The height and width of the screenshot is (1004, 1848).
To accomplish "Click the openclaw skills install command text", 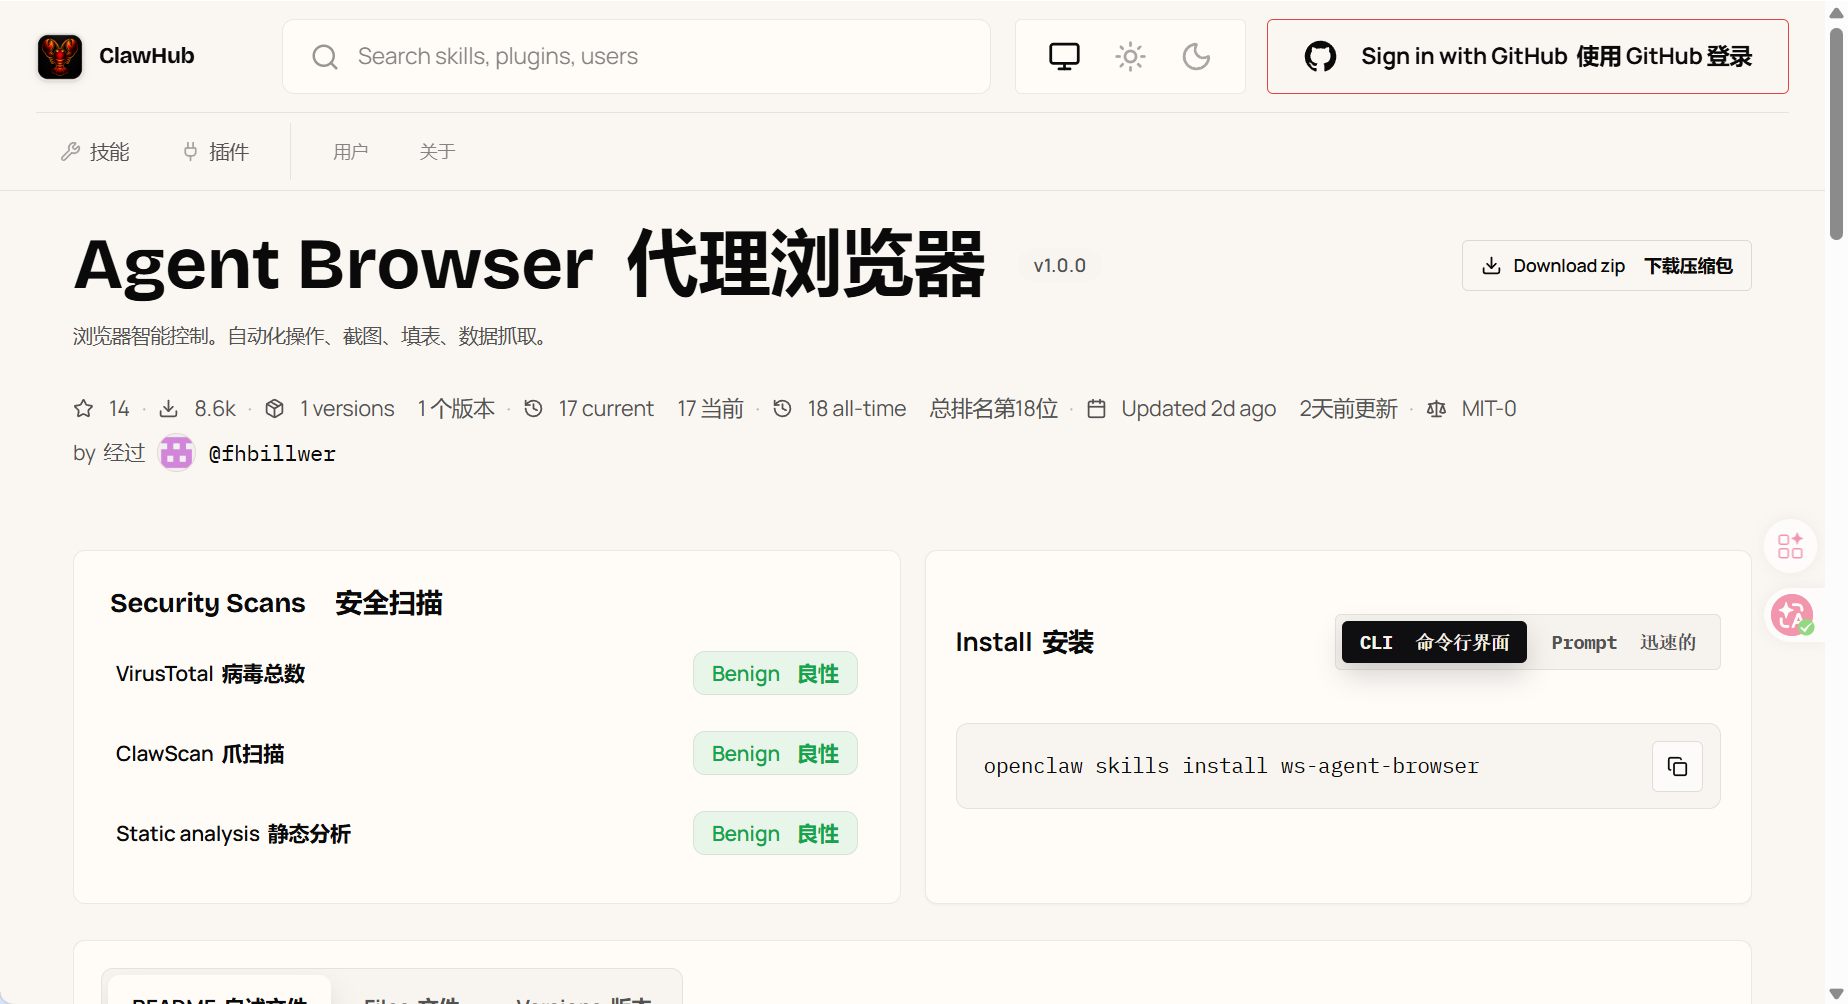I will pos(1231,766).
